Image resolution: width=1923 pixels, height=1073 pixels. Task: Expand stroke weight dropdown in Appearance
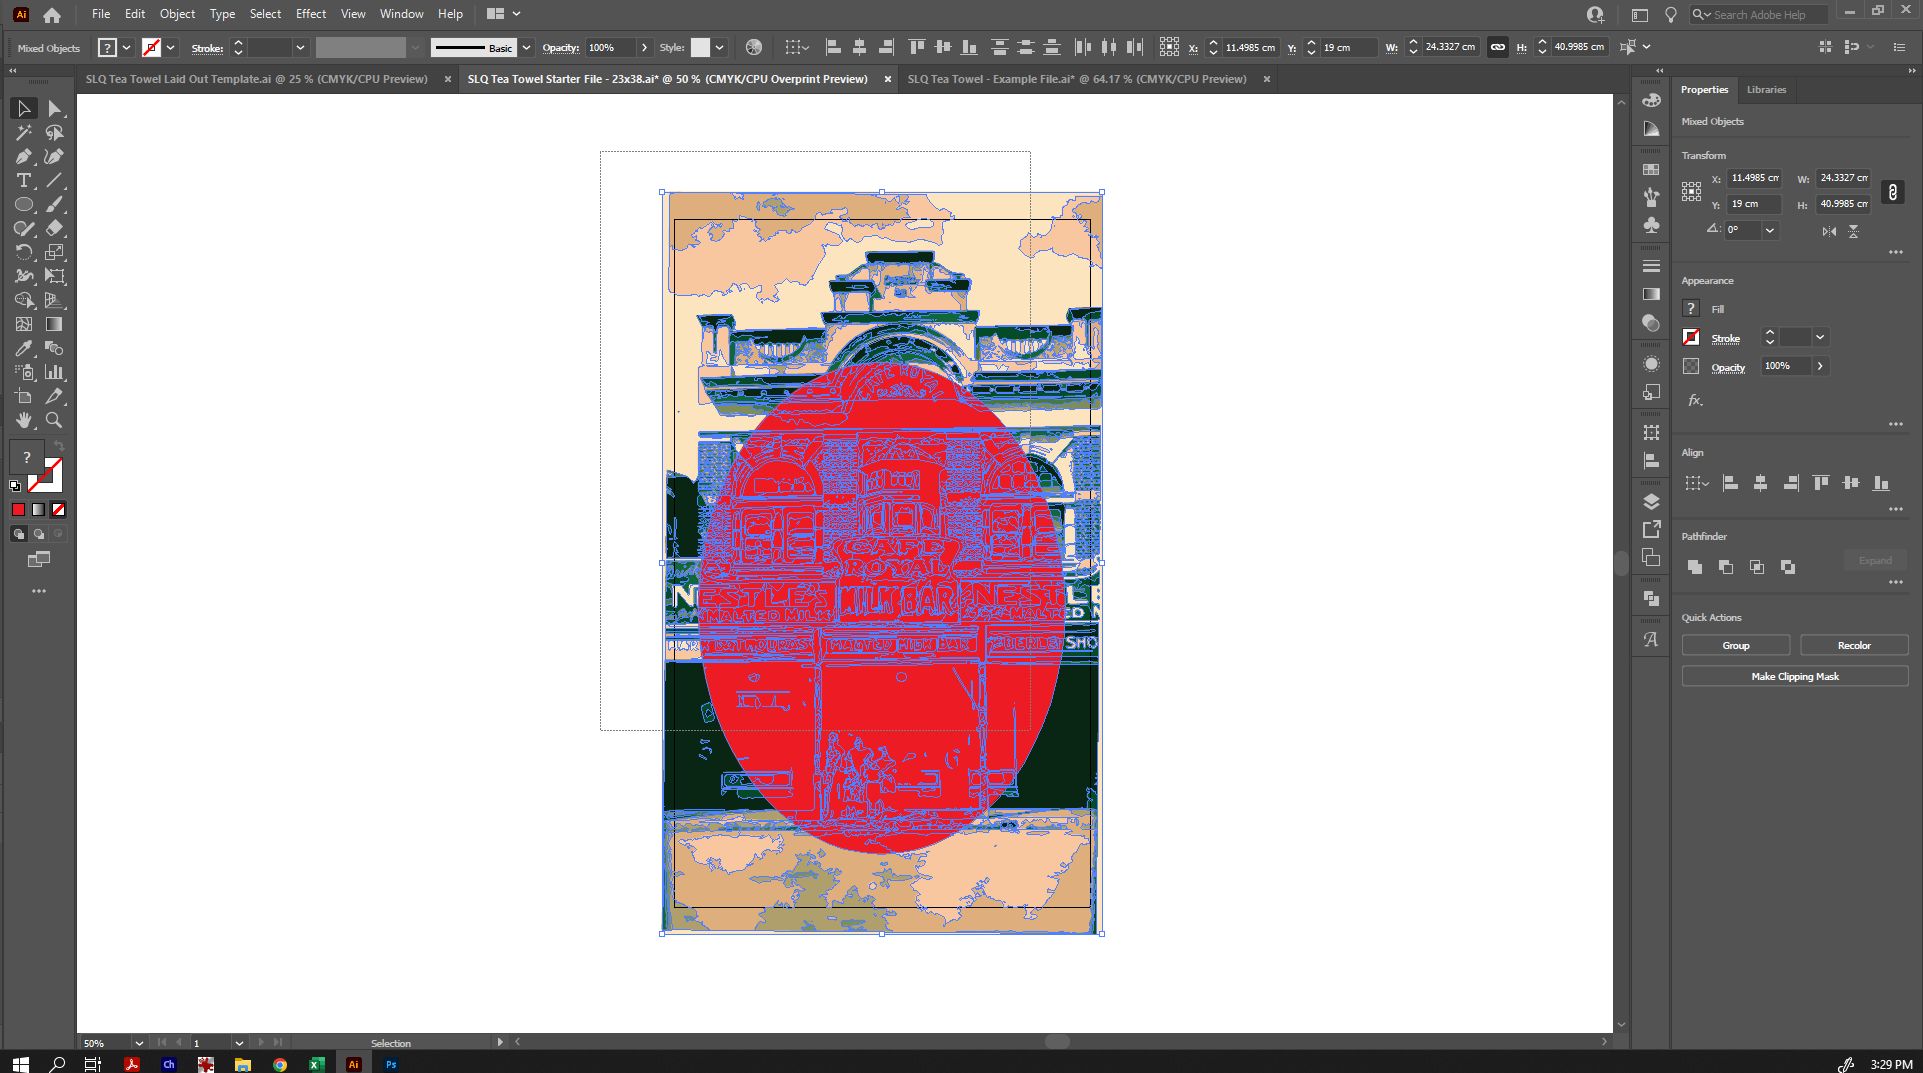pyautogui.click(x=1820, y=337)
